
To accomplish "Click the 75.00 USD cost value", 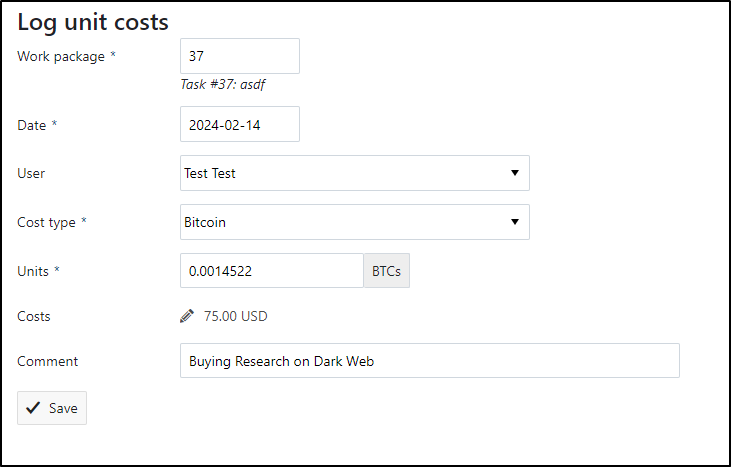I will (235, 316).
